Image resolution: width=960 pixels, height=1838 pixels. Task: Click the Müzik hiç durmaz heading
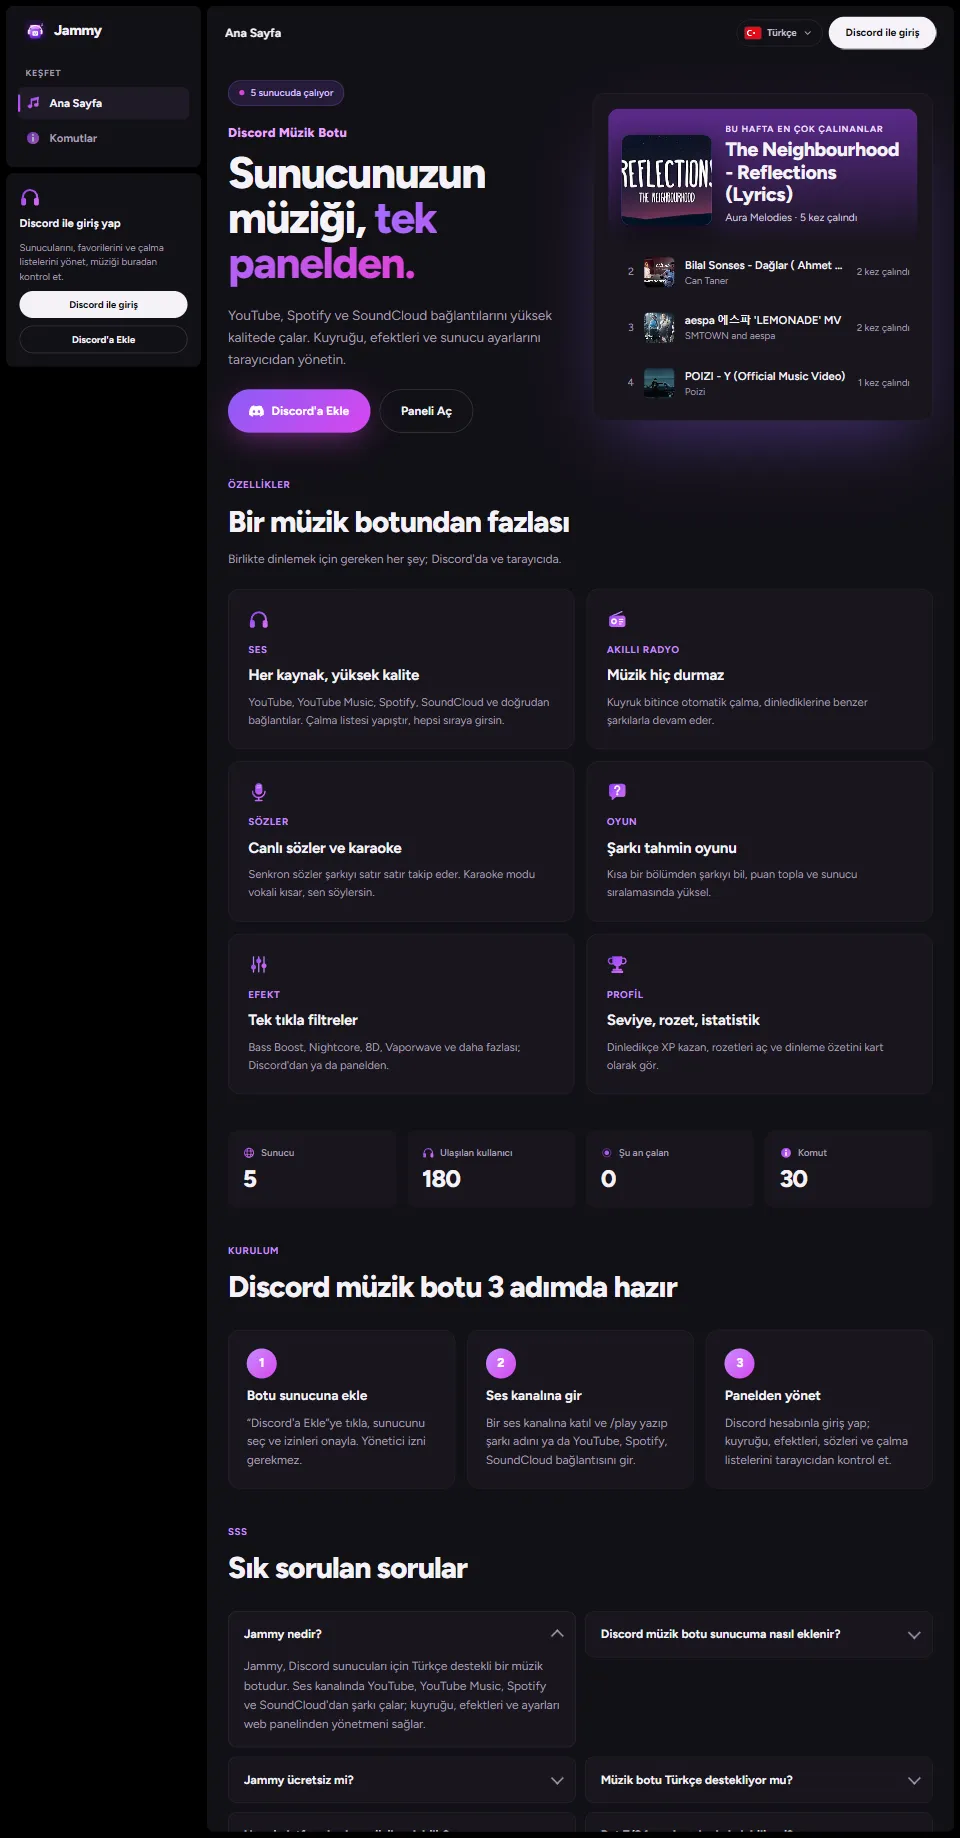point(665,675)
